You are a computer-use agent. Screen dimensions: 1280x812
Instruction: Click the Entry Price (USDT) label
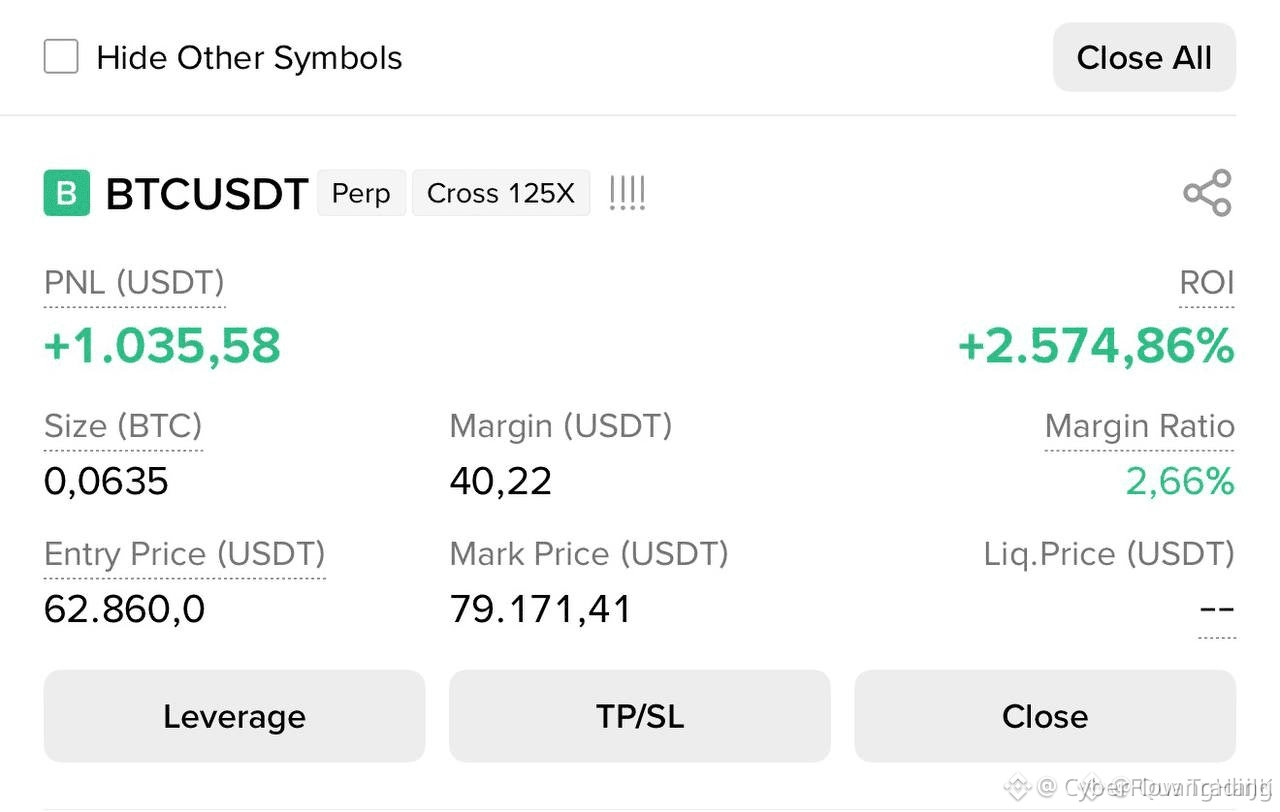point(185,554)
